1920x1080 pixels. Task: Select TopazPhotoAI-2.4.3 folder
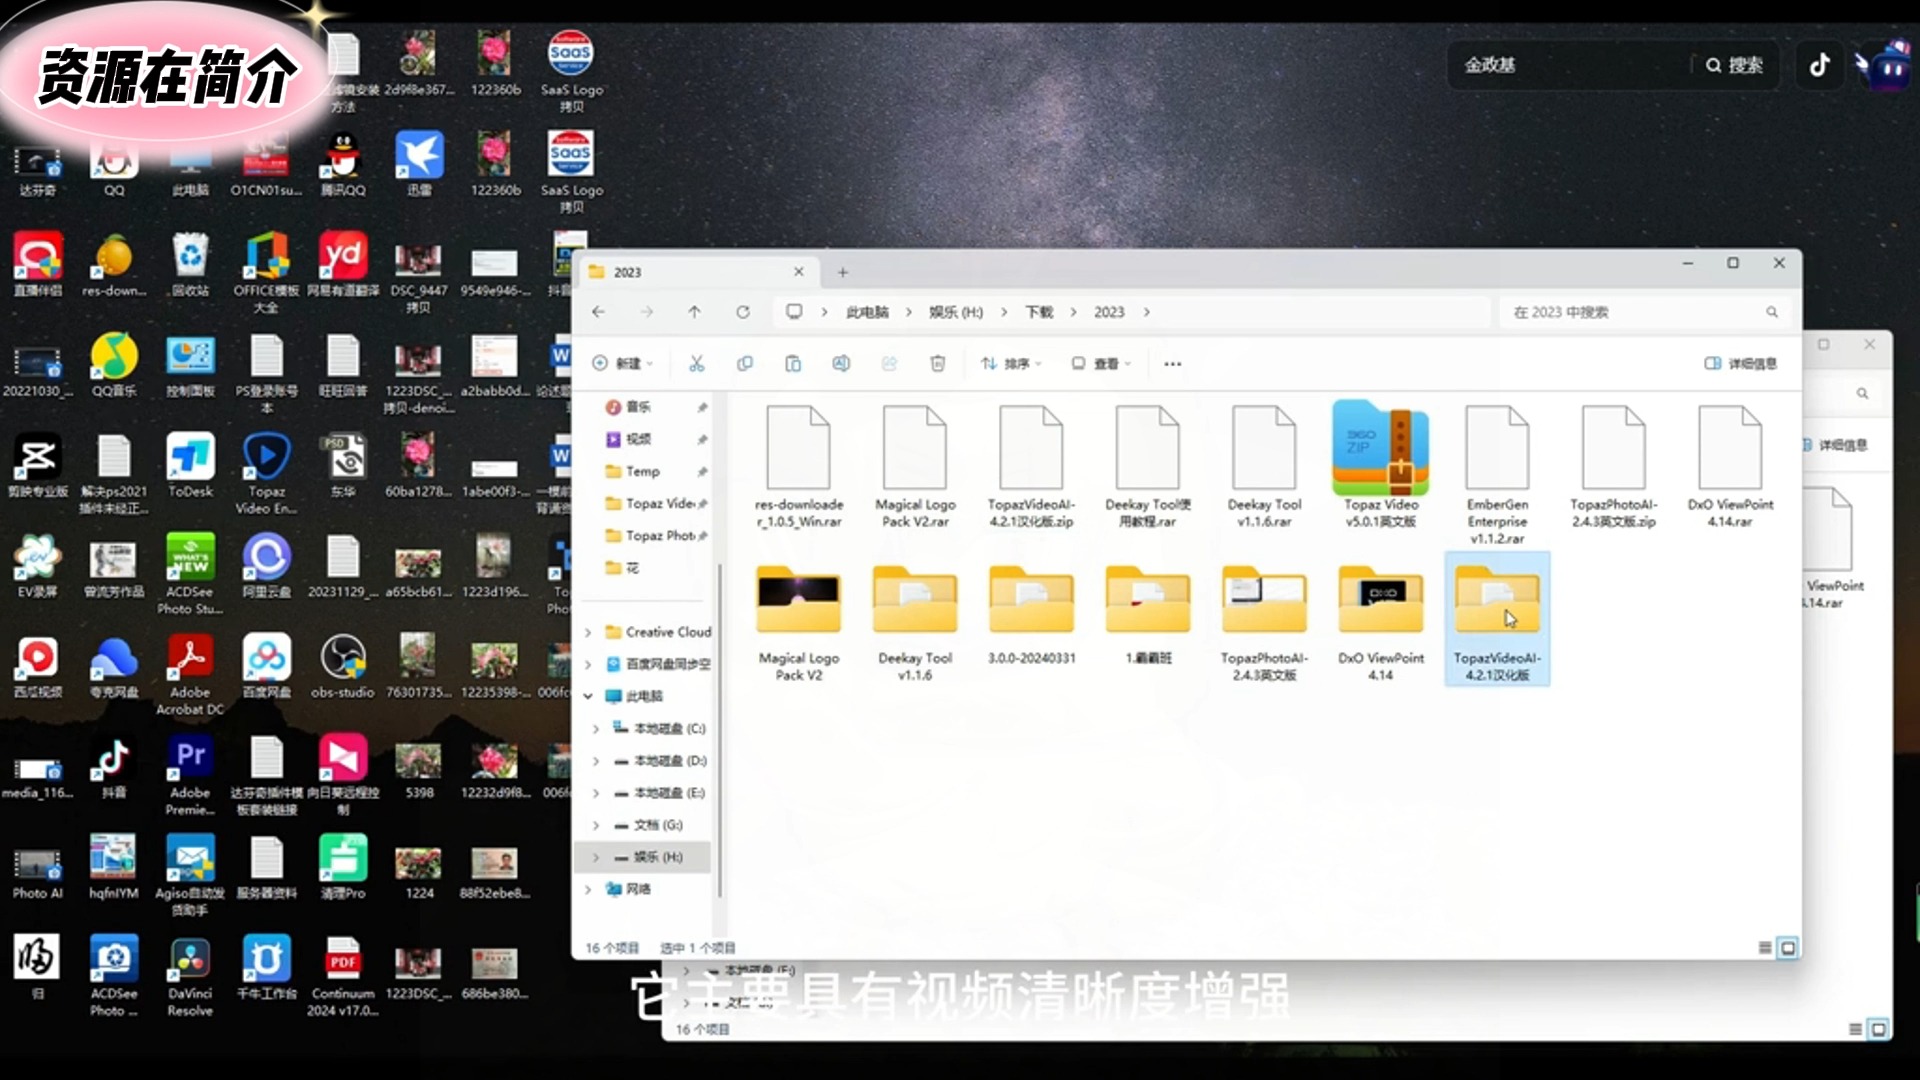(1264, 622)
